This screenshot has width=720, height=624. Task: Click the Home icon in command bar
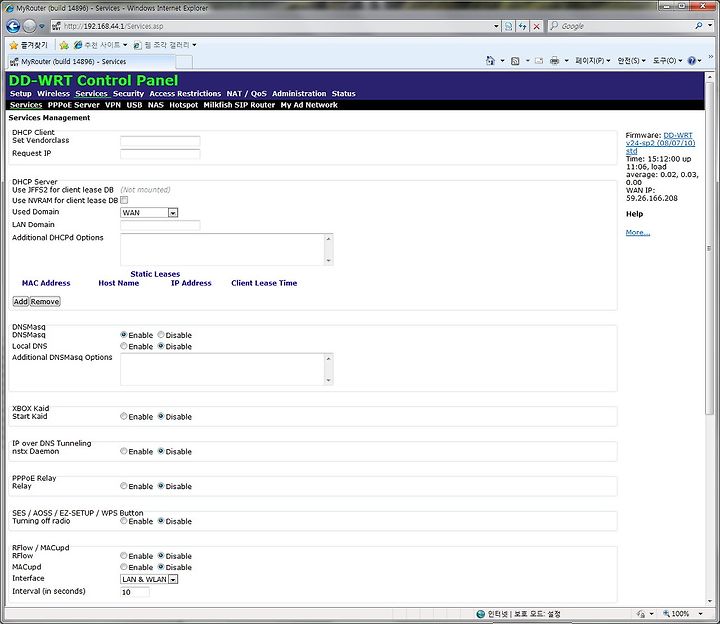[490, 61]
